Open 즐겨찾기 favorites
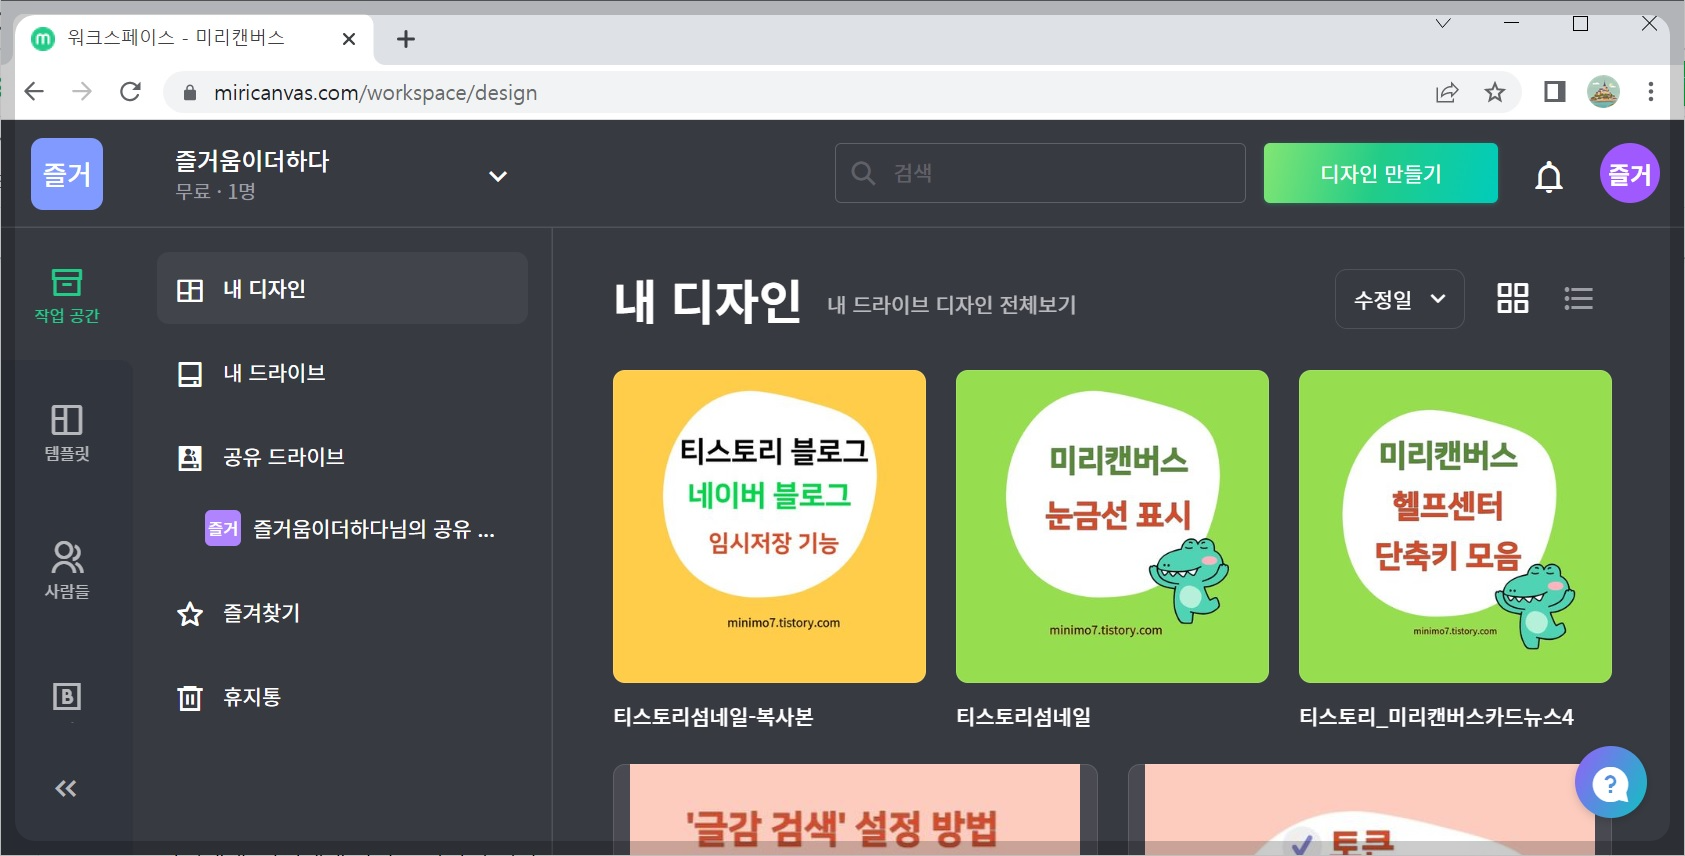Viewport: 1685px width, 856px height. pyautogui.click(x=342, y=613)
